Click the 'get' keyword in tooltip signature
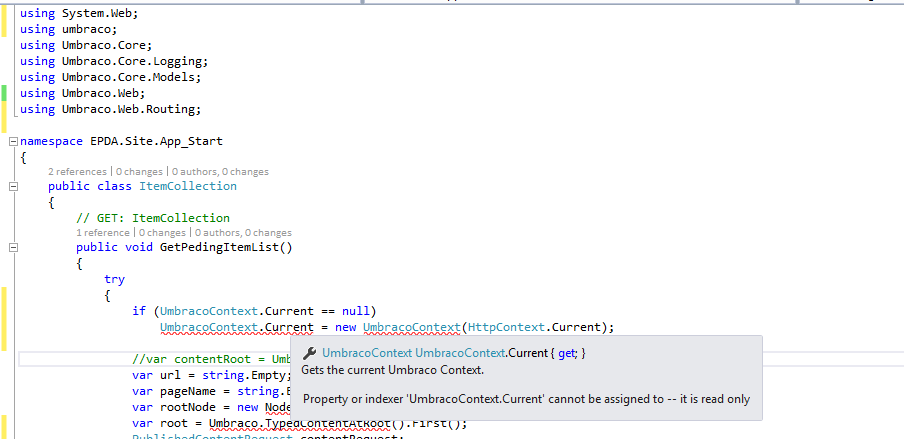 point(566,353)
